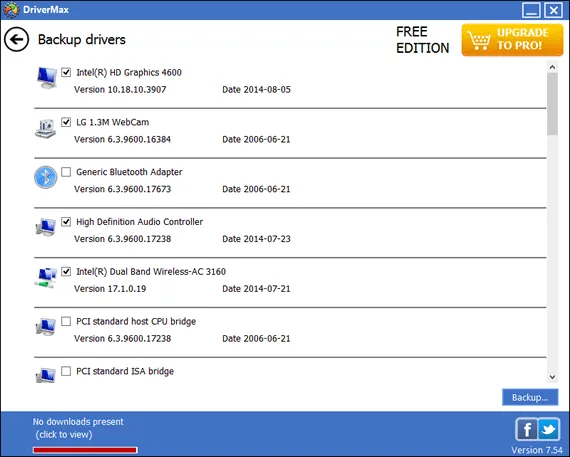Image resolution: width=570 pixels, height=457 pixels.
Task: Click 'Version 7.54' in status bar
Action: (x=537, y=450)
